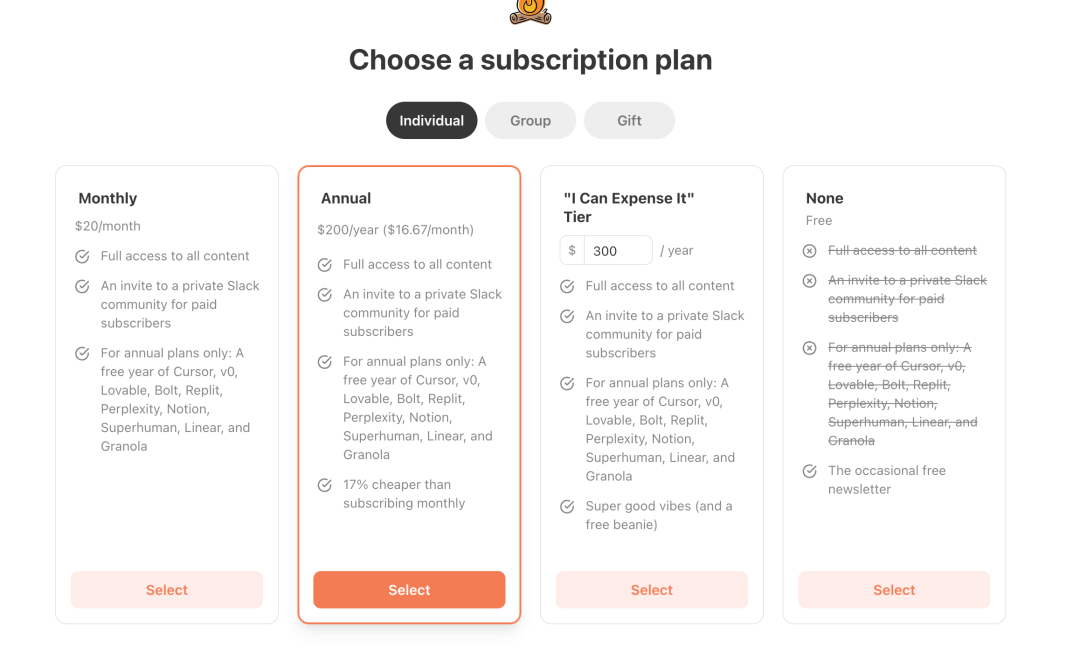Switch to the Group tab
1080x670 pixels.
[x=530, y=121]
